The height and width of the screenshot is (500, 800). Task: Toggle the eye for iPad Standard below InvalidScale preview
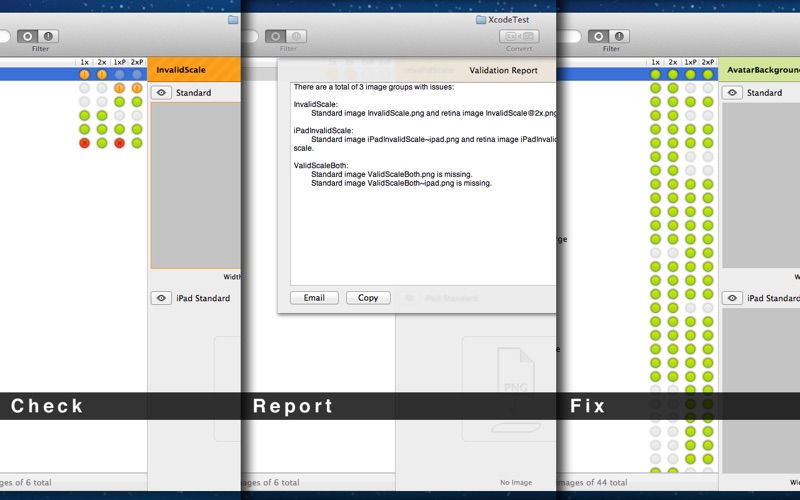pyautogui.click(x=161, y=298)
